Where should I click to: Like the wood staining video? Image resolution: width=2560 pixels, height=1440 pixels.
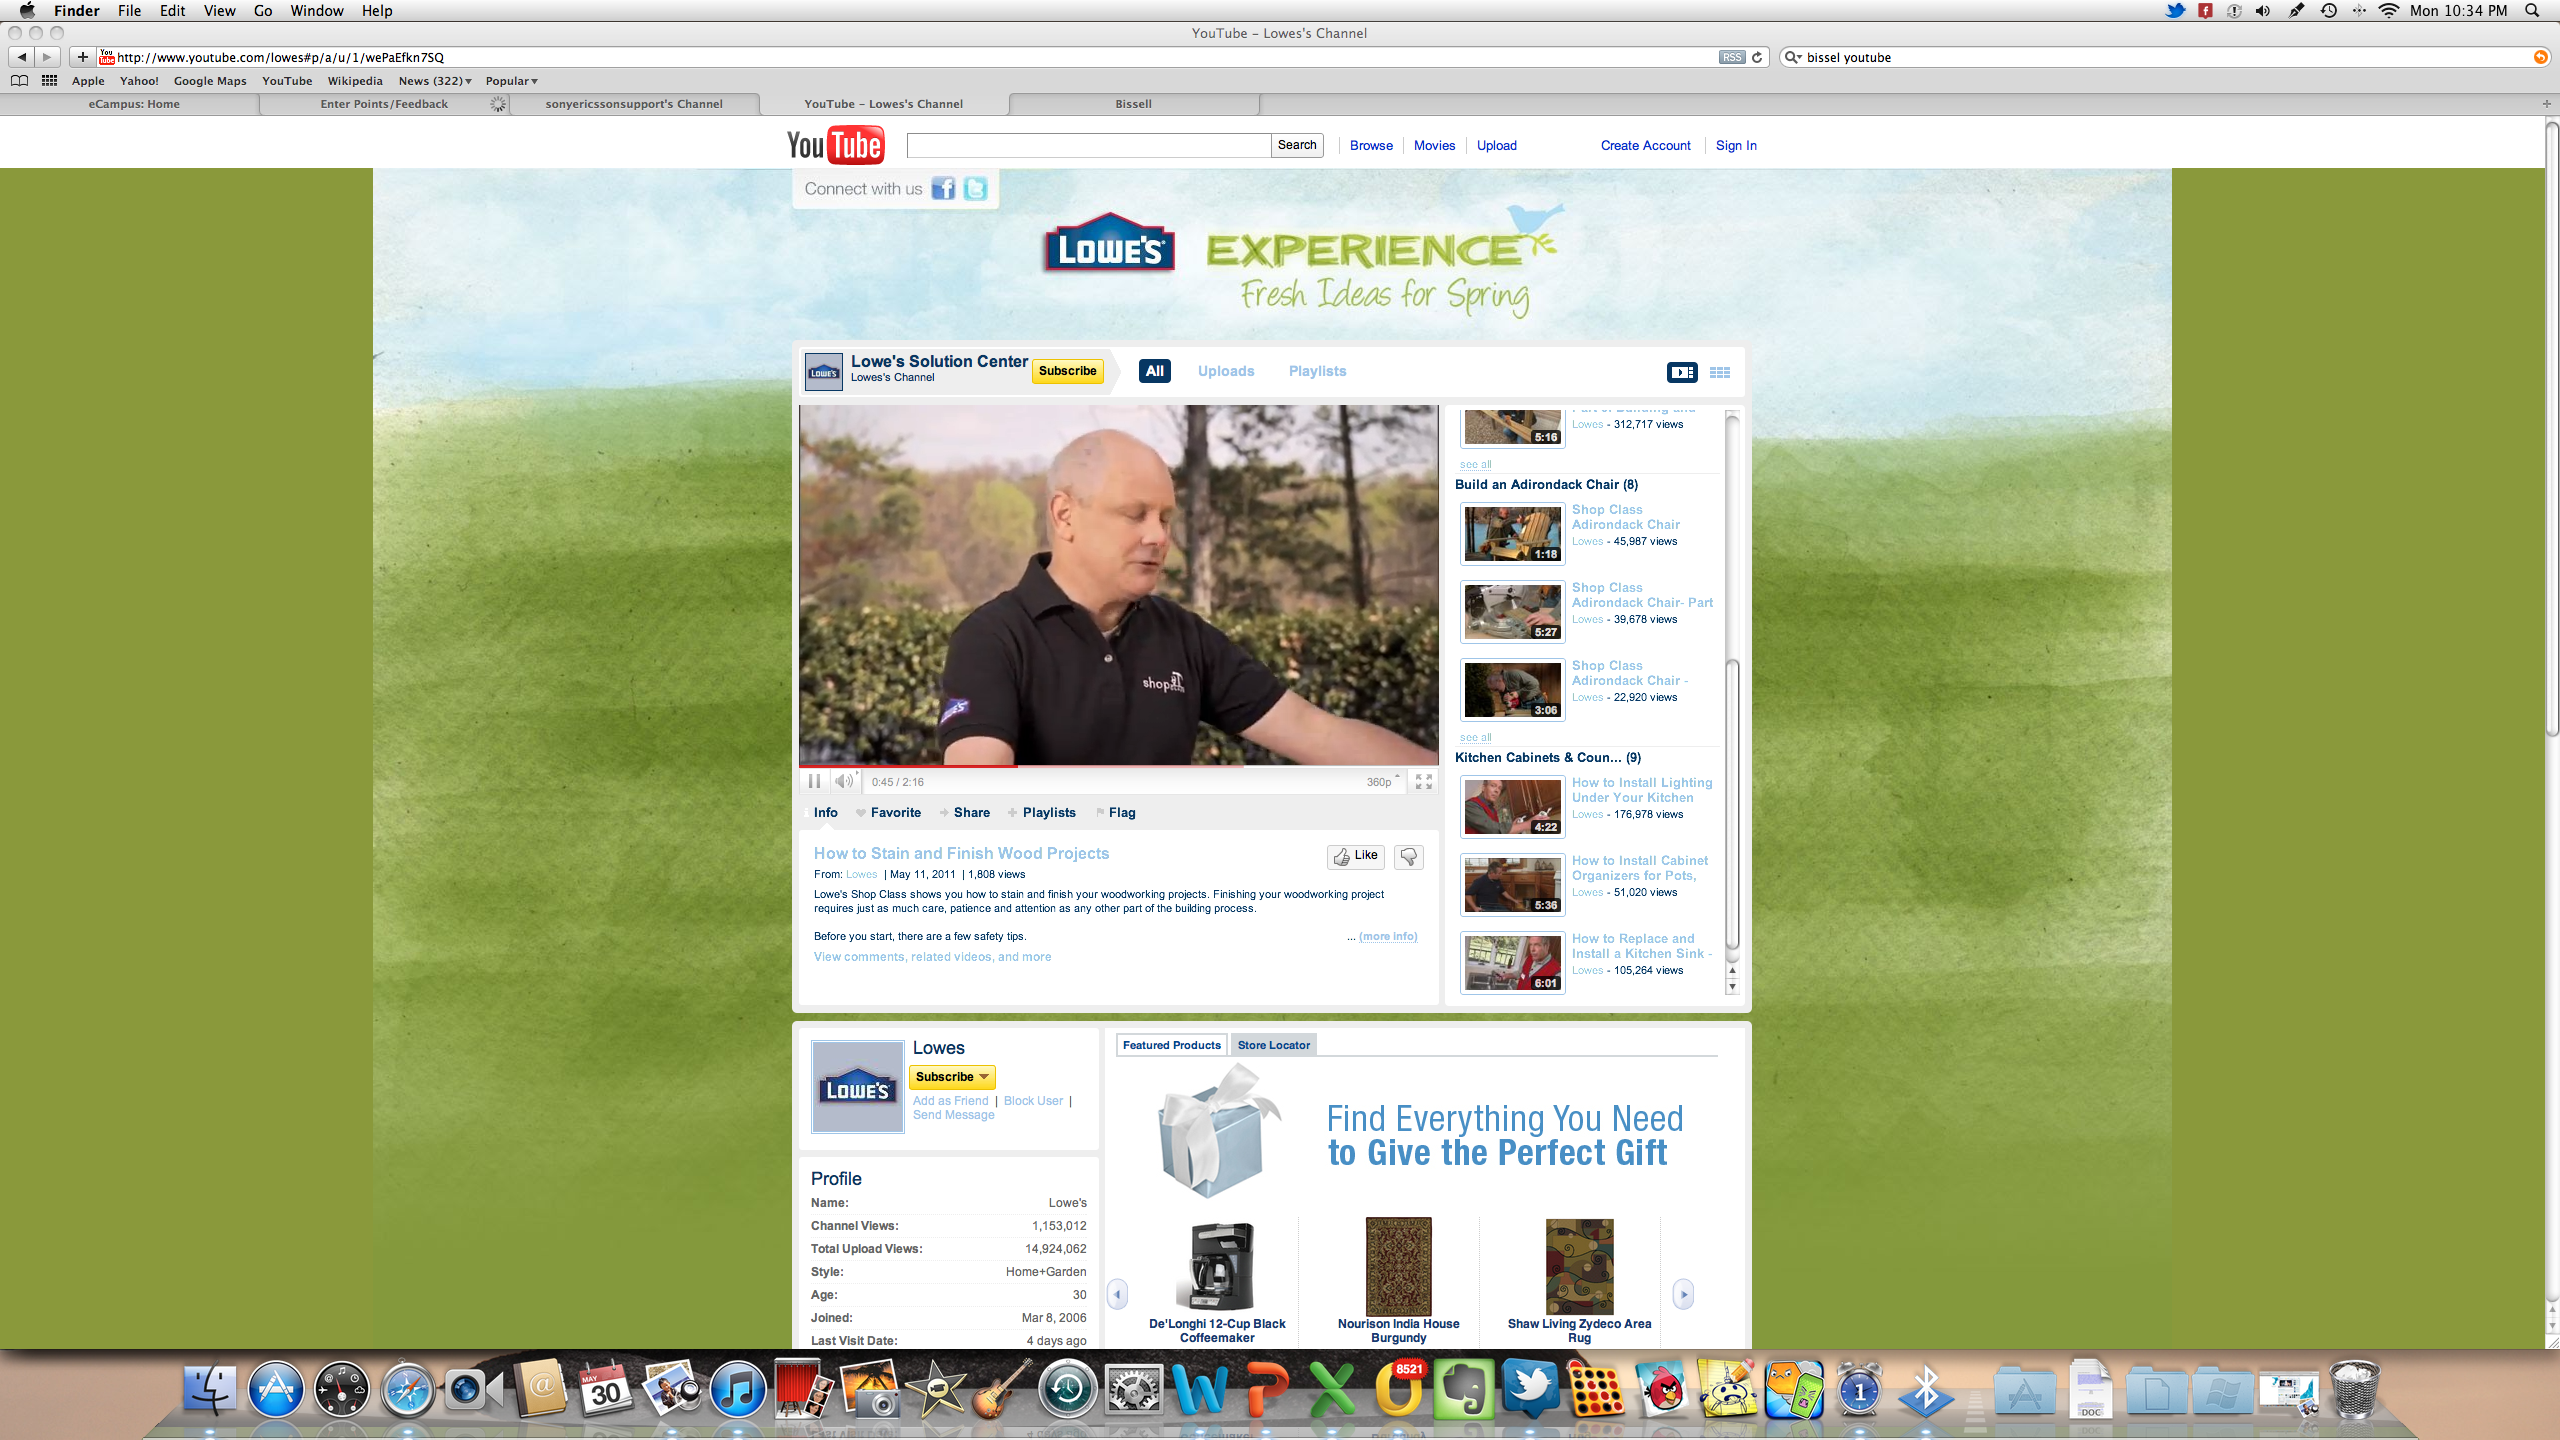(1355, 856)
